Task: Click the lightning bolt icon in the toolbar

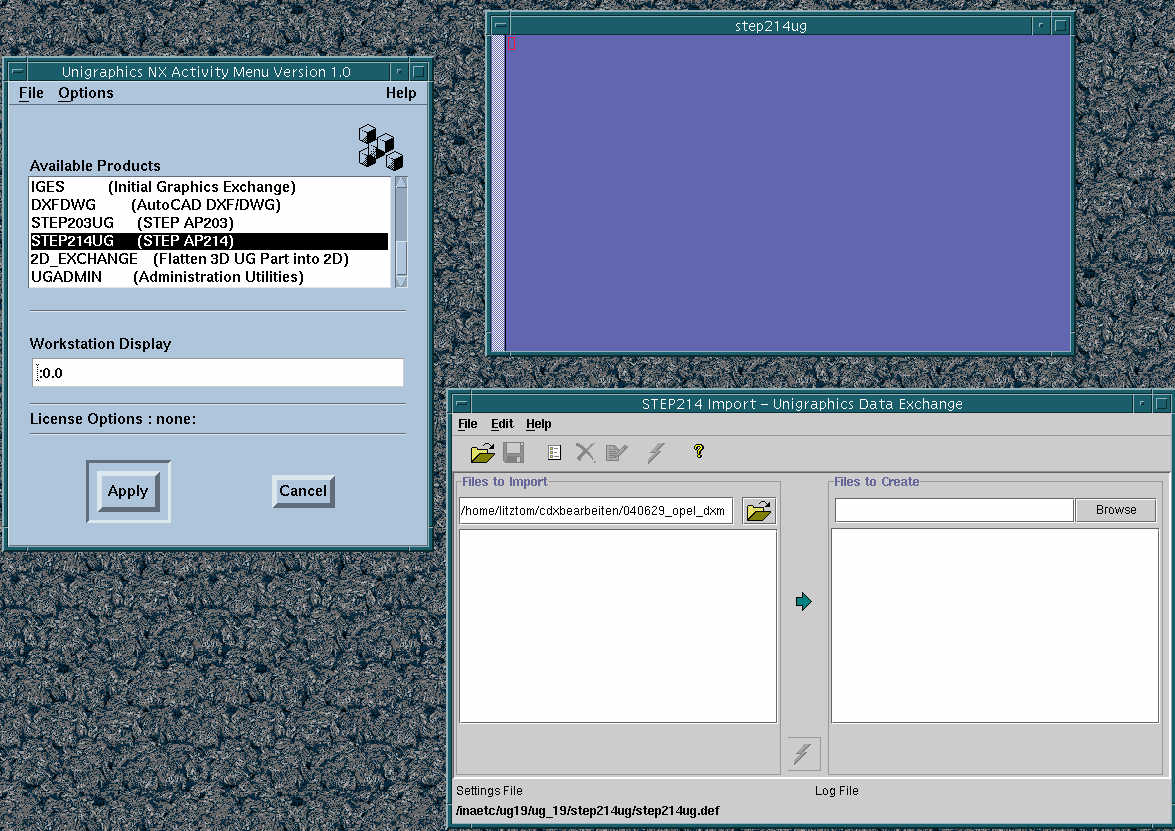Action: 656,453
